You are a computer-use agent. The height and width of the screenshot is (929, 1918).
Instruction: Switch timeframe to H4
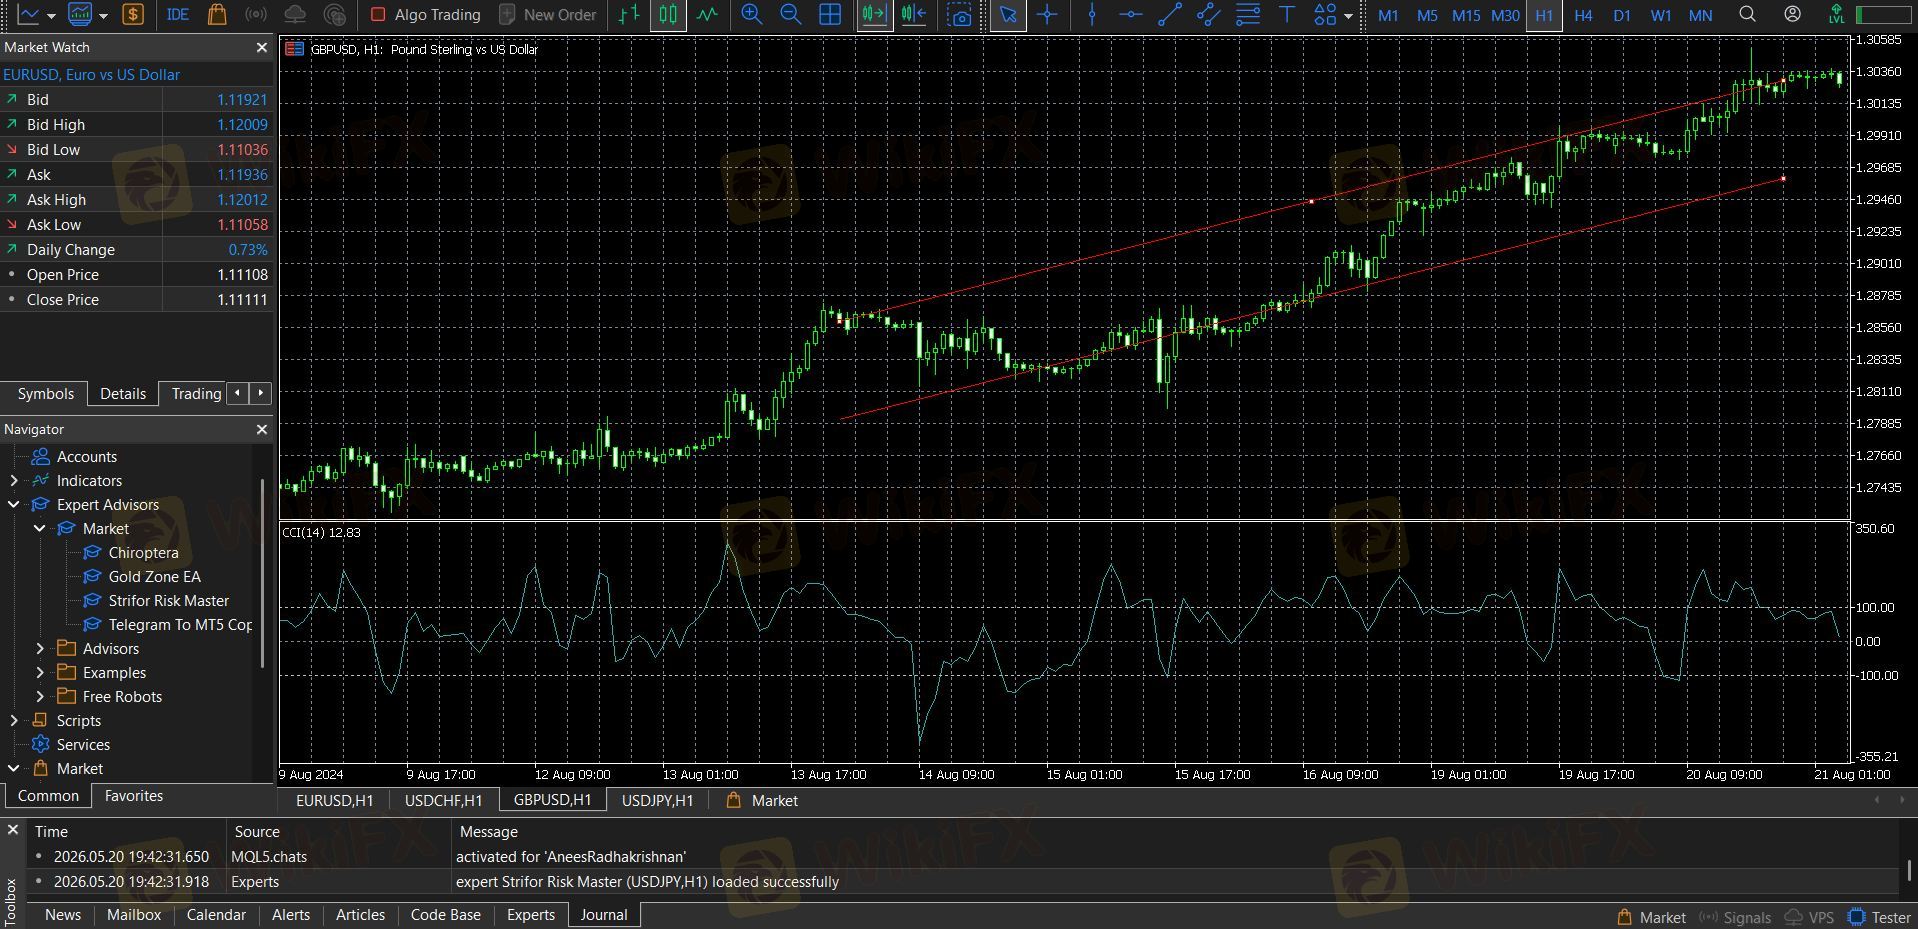pos(1583,15)
